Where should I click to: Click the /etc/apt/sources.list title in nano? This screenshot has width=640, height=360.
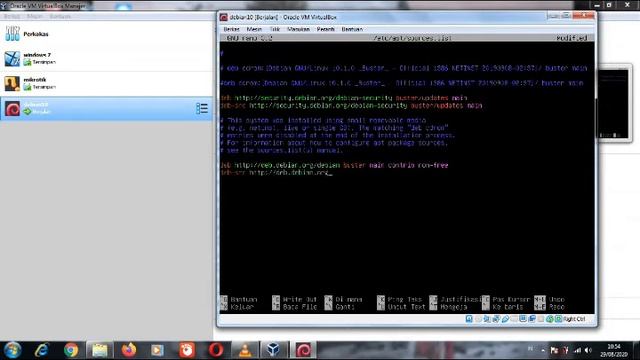point(412,38)
